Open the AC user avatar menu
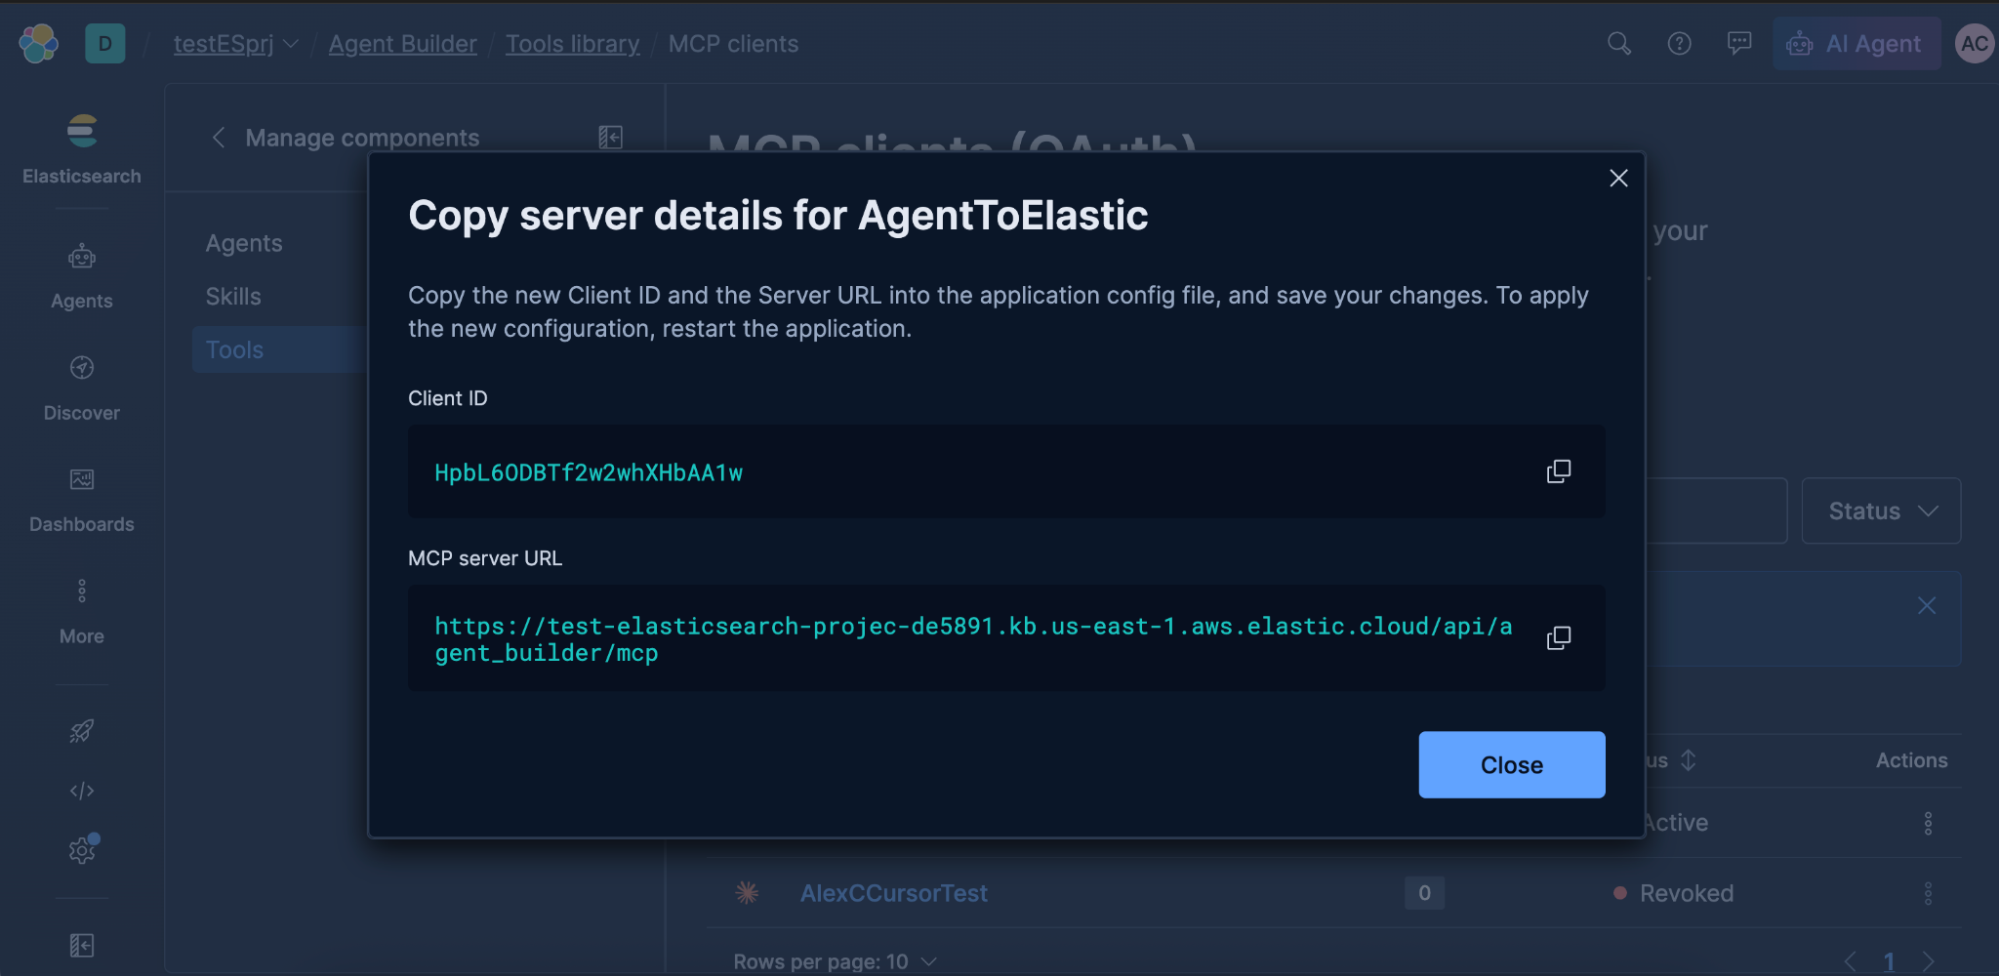 [x=1974, y=44]
